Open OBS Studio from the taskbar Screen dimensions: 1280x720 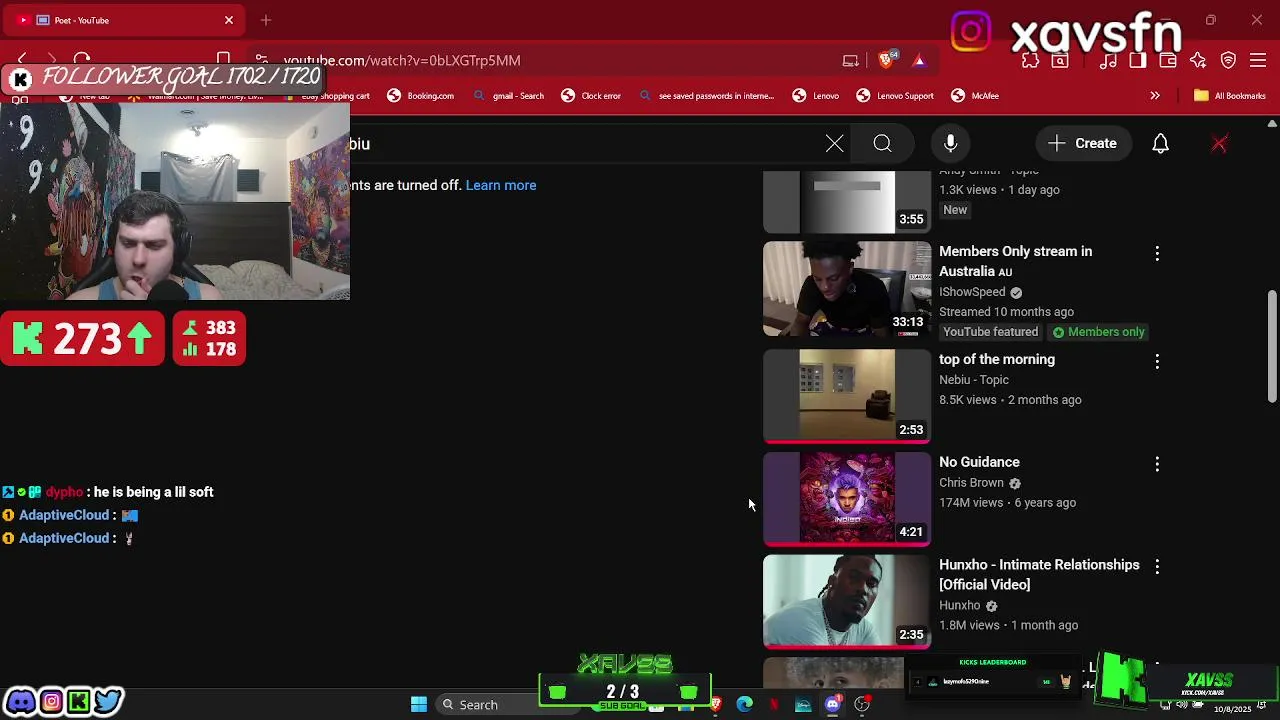click(862, 705)
